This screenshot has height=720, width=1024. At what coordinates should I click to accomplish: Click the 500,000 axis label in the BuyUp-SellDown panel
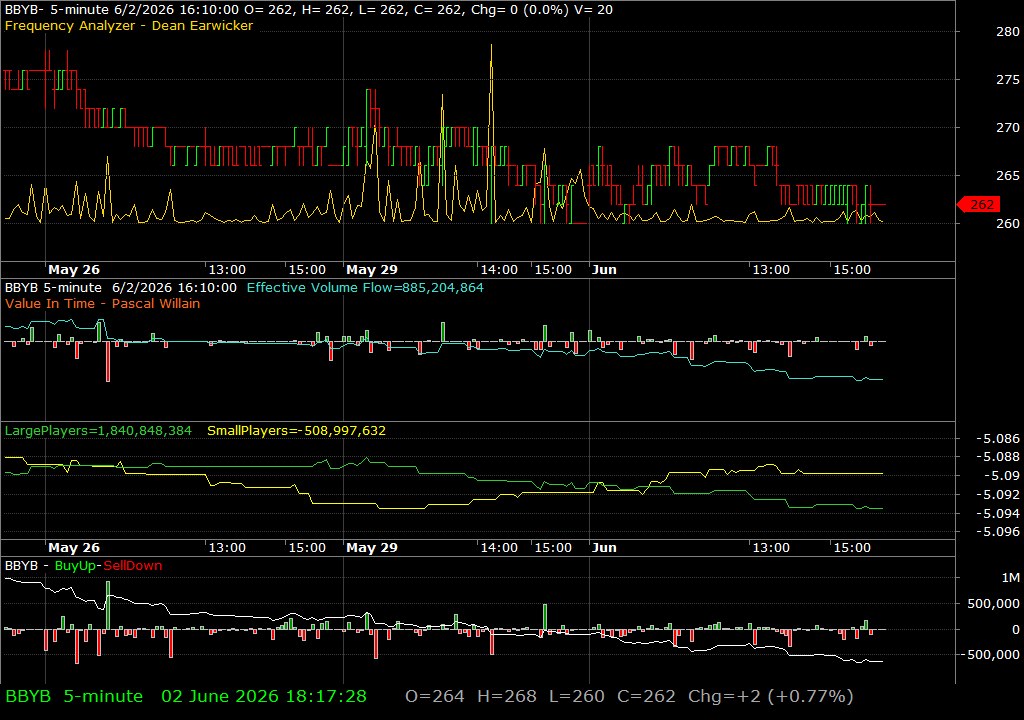[993, 604]
